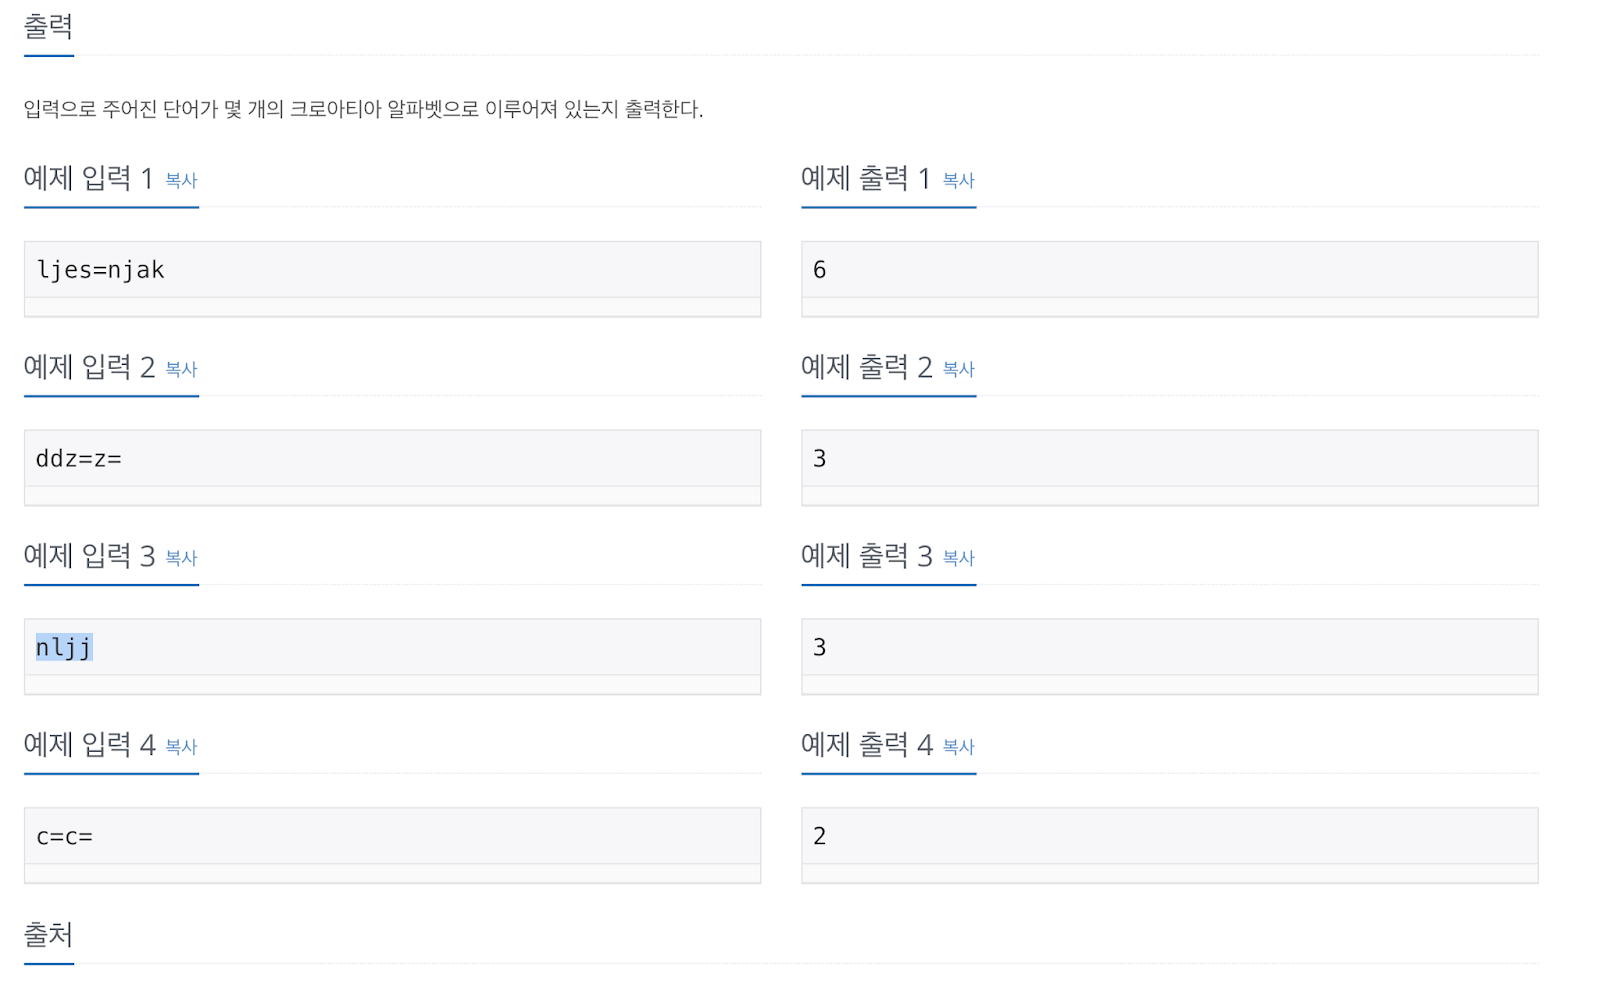Image resolution: width=1600 pixels, height=988 pixels.
Task: Click the 예제 입력 1 heading text
Action: (x=88, y=179)
